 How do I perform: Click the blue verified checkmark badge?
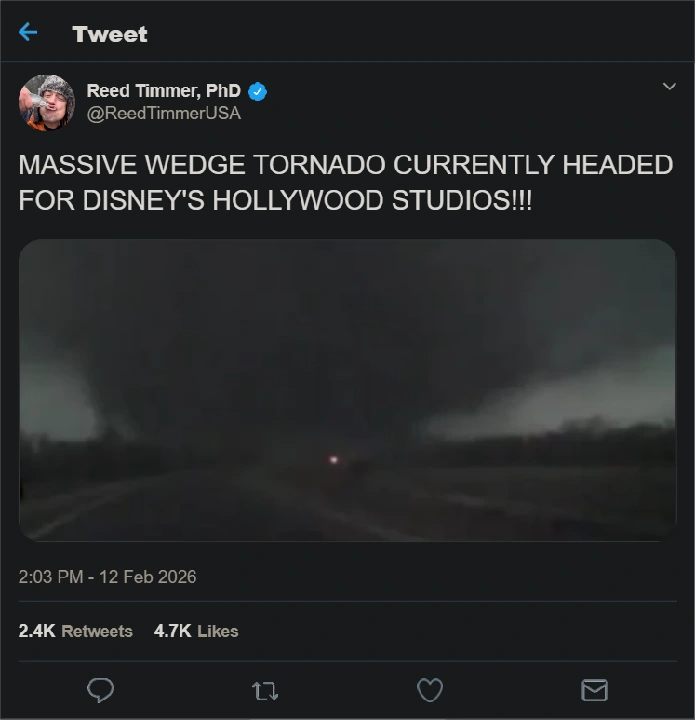point(258,92)
